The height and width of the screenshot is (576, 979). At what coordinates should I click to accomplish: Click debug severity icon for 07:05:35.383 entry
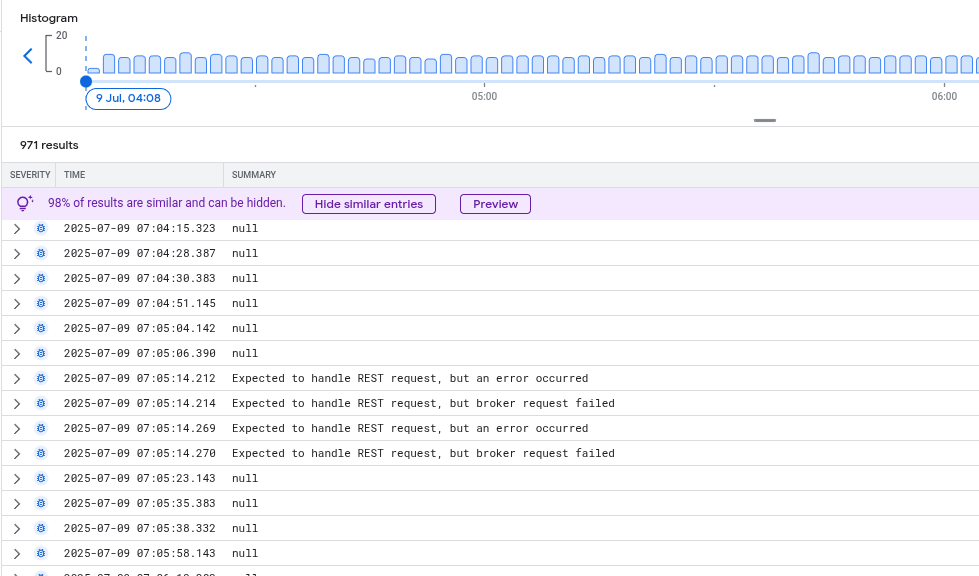(x=41, y=503)
